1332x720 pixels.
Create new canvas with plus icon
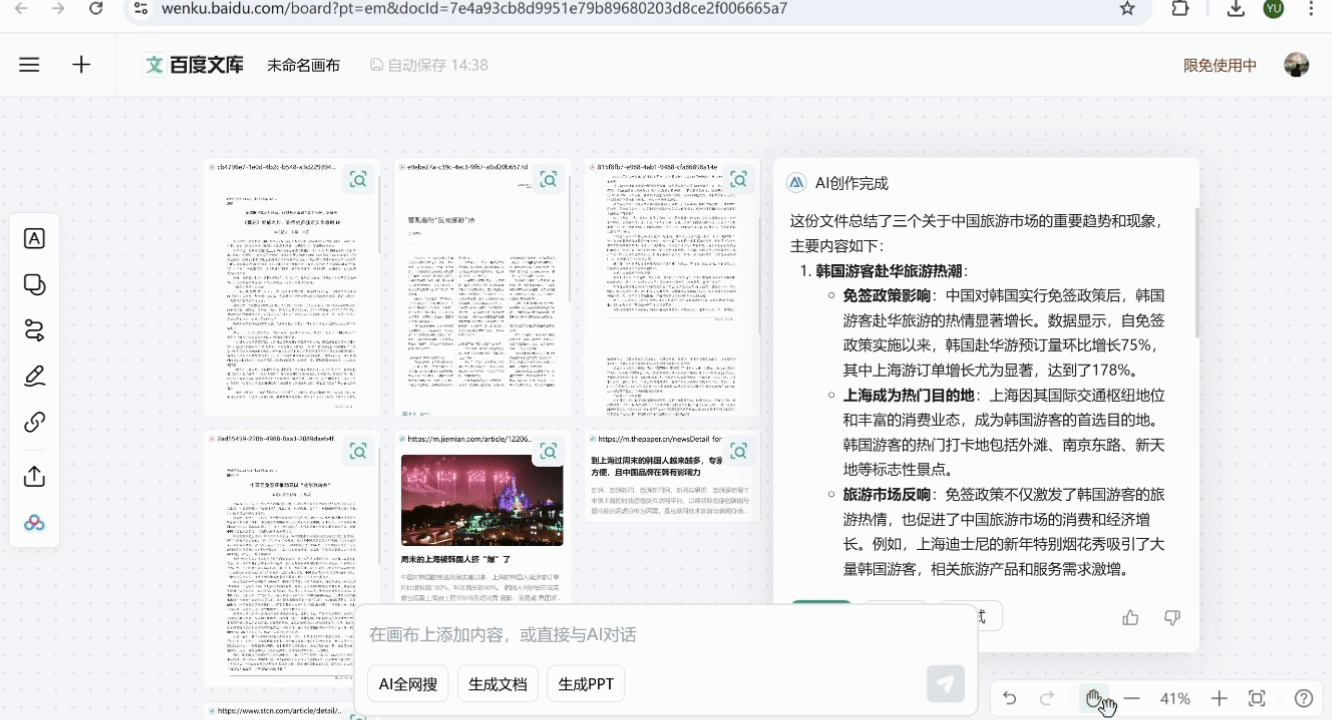coord(81,65)
